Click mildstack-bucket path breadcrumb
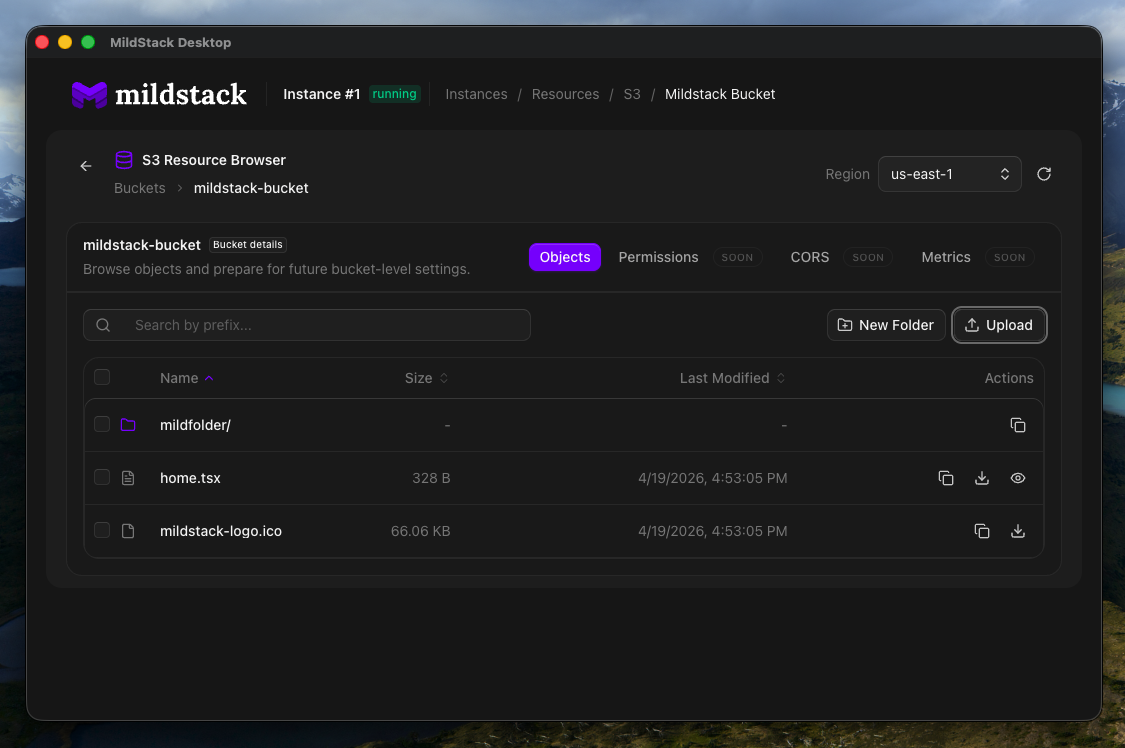The height and width of the screenshot is (748, 1125). [x=251, y=188]
